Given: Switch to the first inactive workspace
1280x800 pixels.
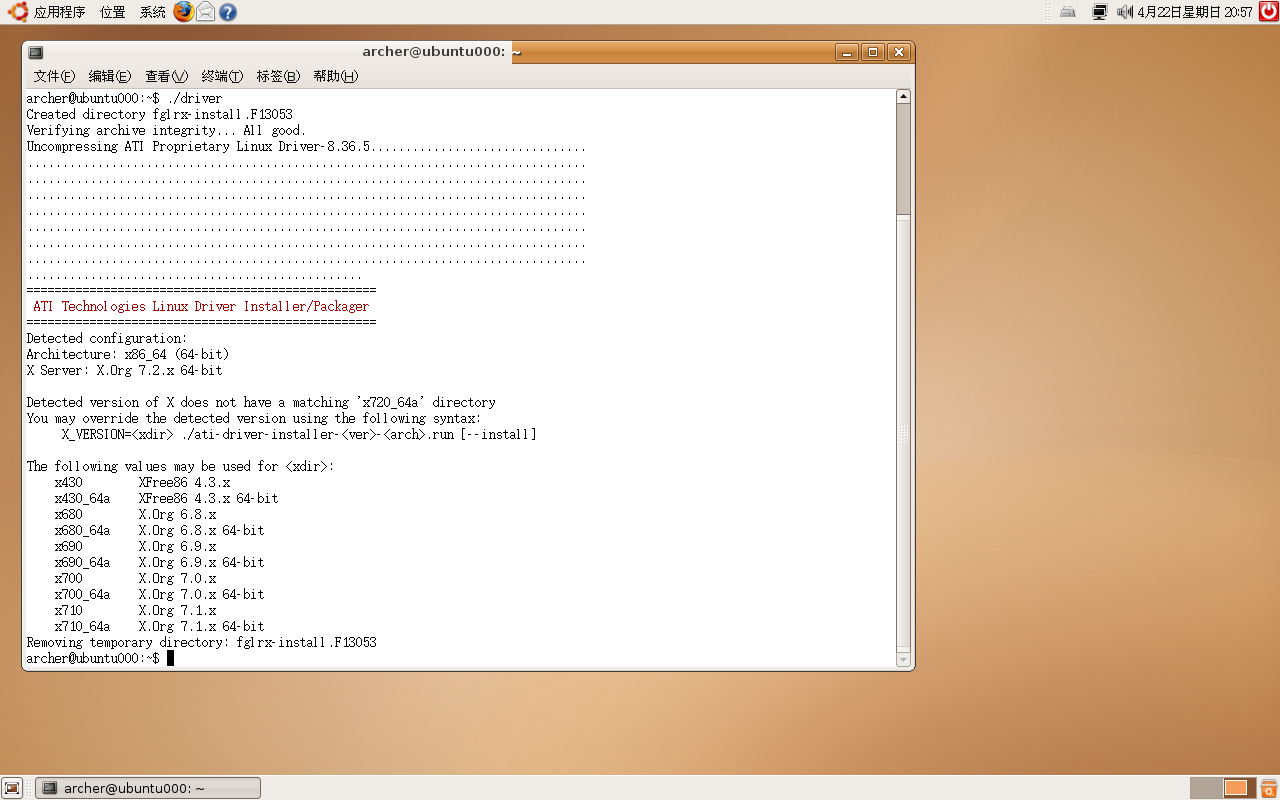Looking at the screenshot, I should pos(1206,788).
